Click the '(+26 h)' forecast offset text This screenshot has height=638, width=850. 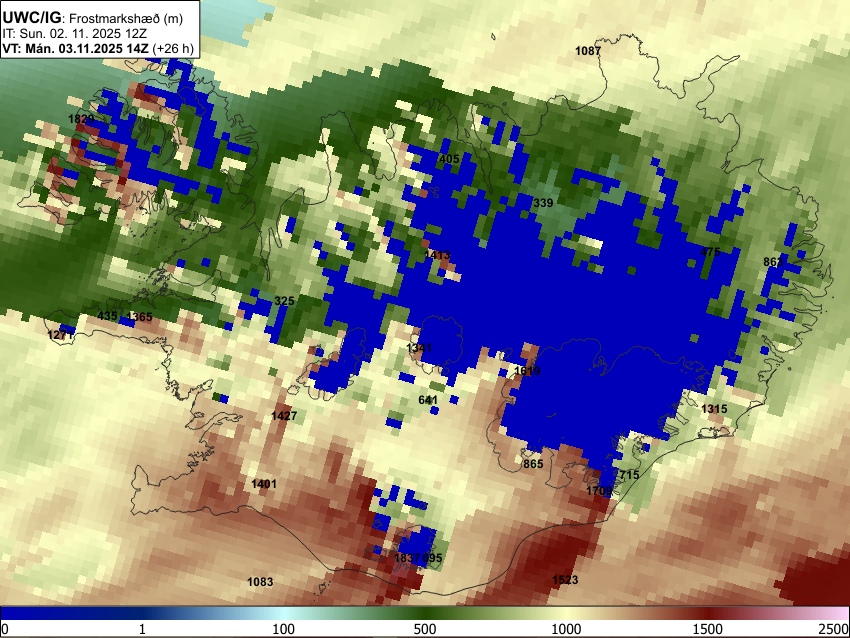[x=173, y=48]
